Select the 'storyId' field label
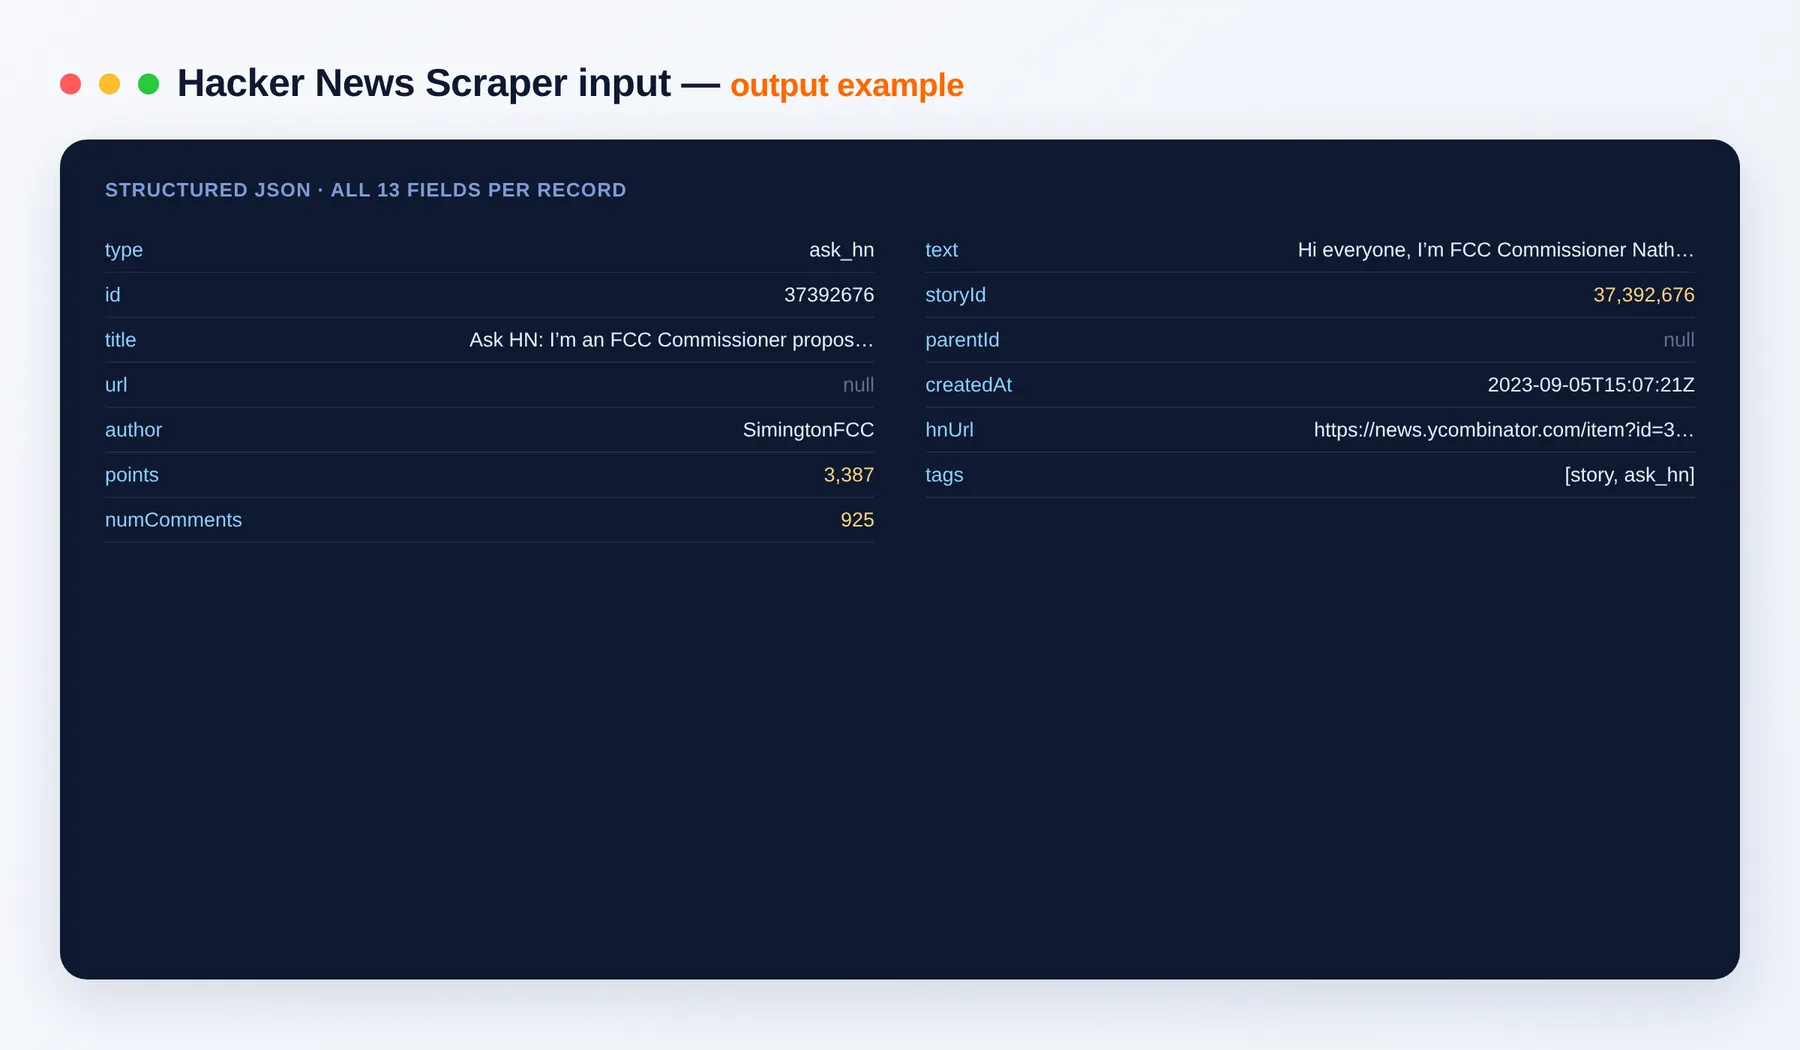The height and width of the screenshot is (1050, 1800). coord(956,295)
